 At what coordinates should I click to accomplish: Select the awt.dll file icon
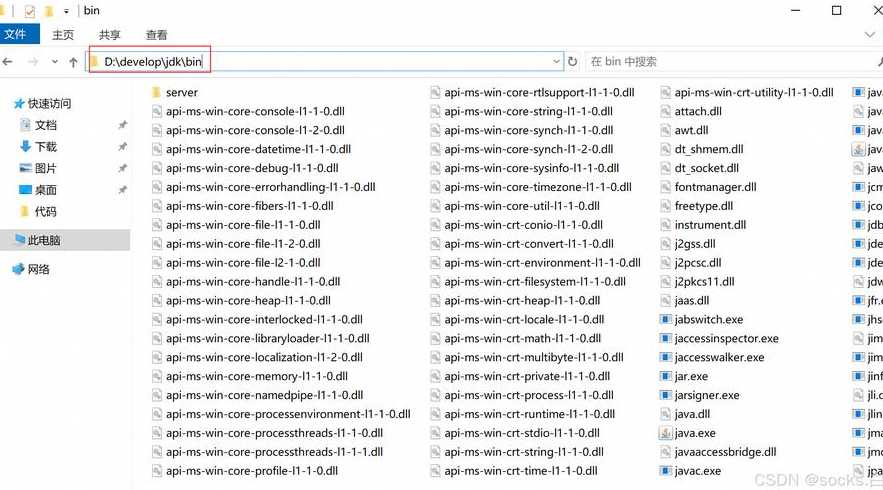coord(666,130)
